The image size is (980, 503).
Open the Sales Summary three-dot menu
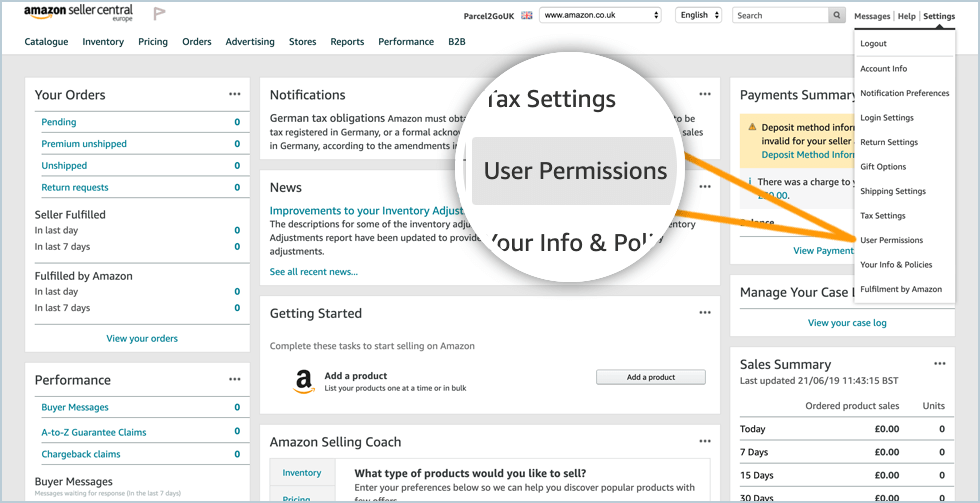coord(939,364)
